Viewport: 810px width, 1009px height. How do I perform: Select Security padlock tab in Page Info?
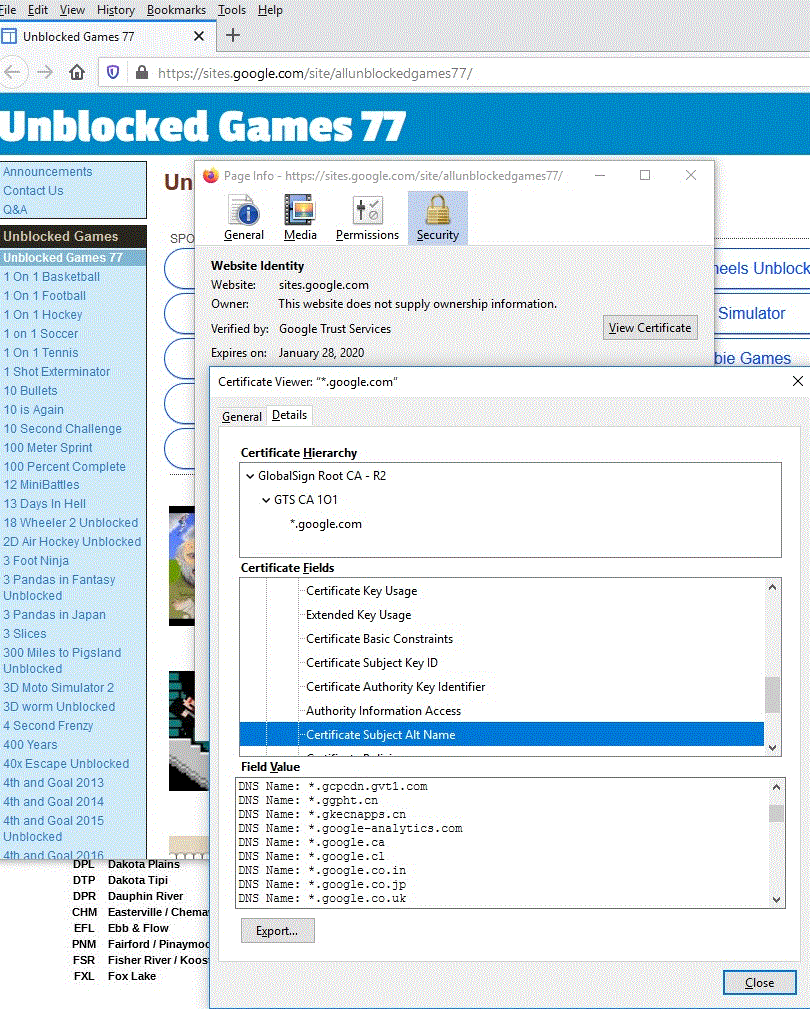(x=437, y=218)
